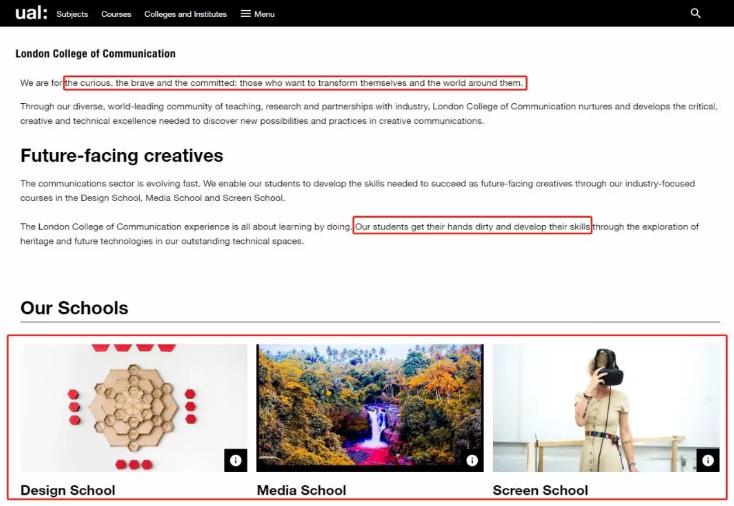Click the highlighted 'hands dirty' sentence
Screen dimensions: 734x506
pos(472,227)
